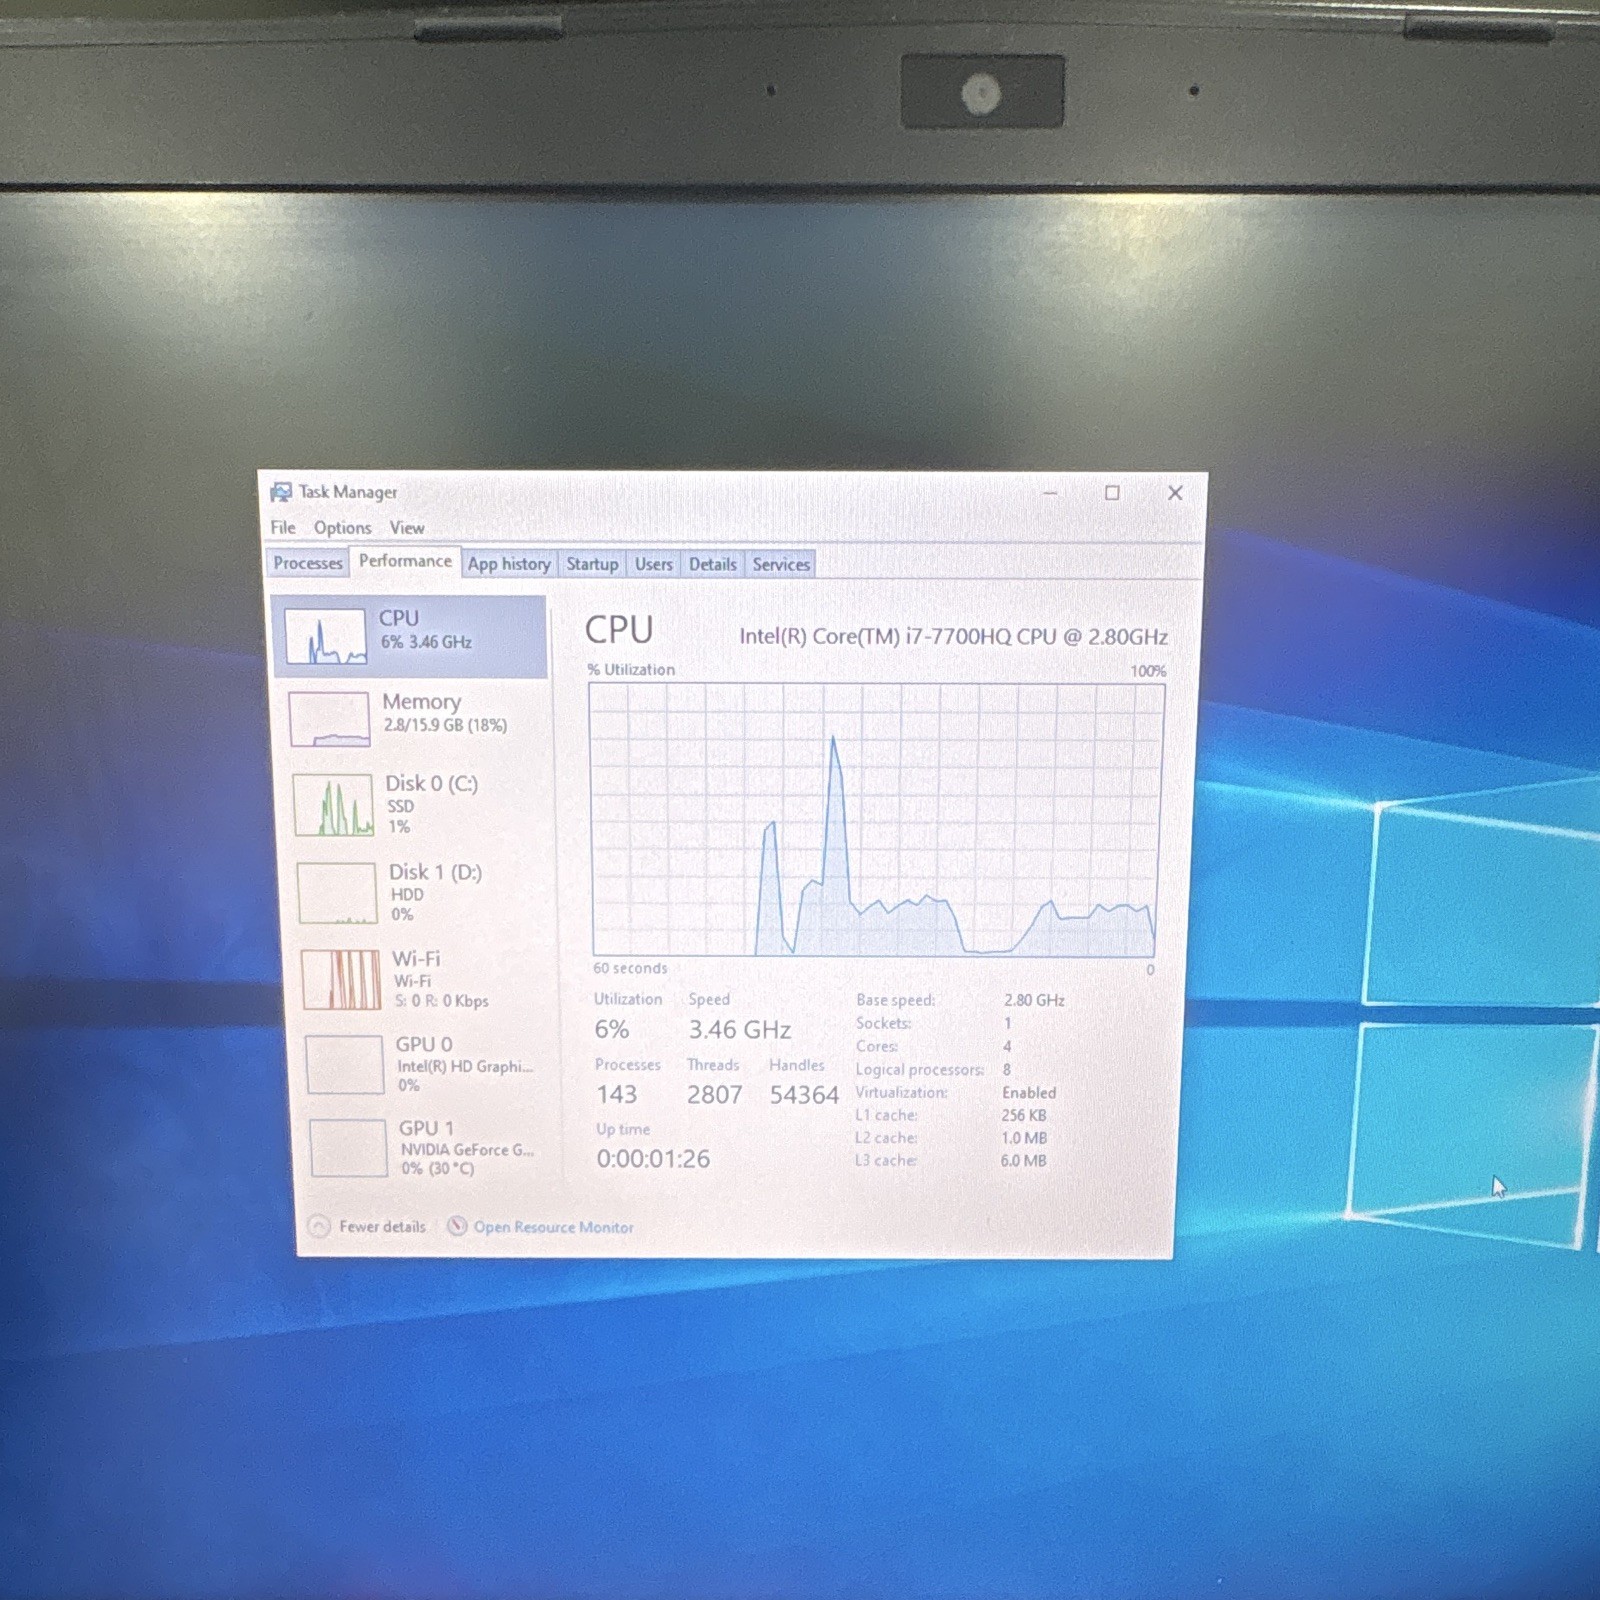Click the Resource Monitor gauge icon

tap(457, 1226)
